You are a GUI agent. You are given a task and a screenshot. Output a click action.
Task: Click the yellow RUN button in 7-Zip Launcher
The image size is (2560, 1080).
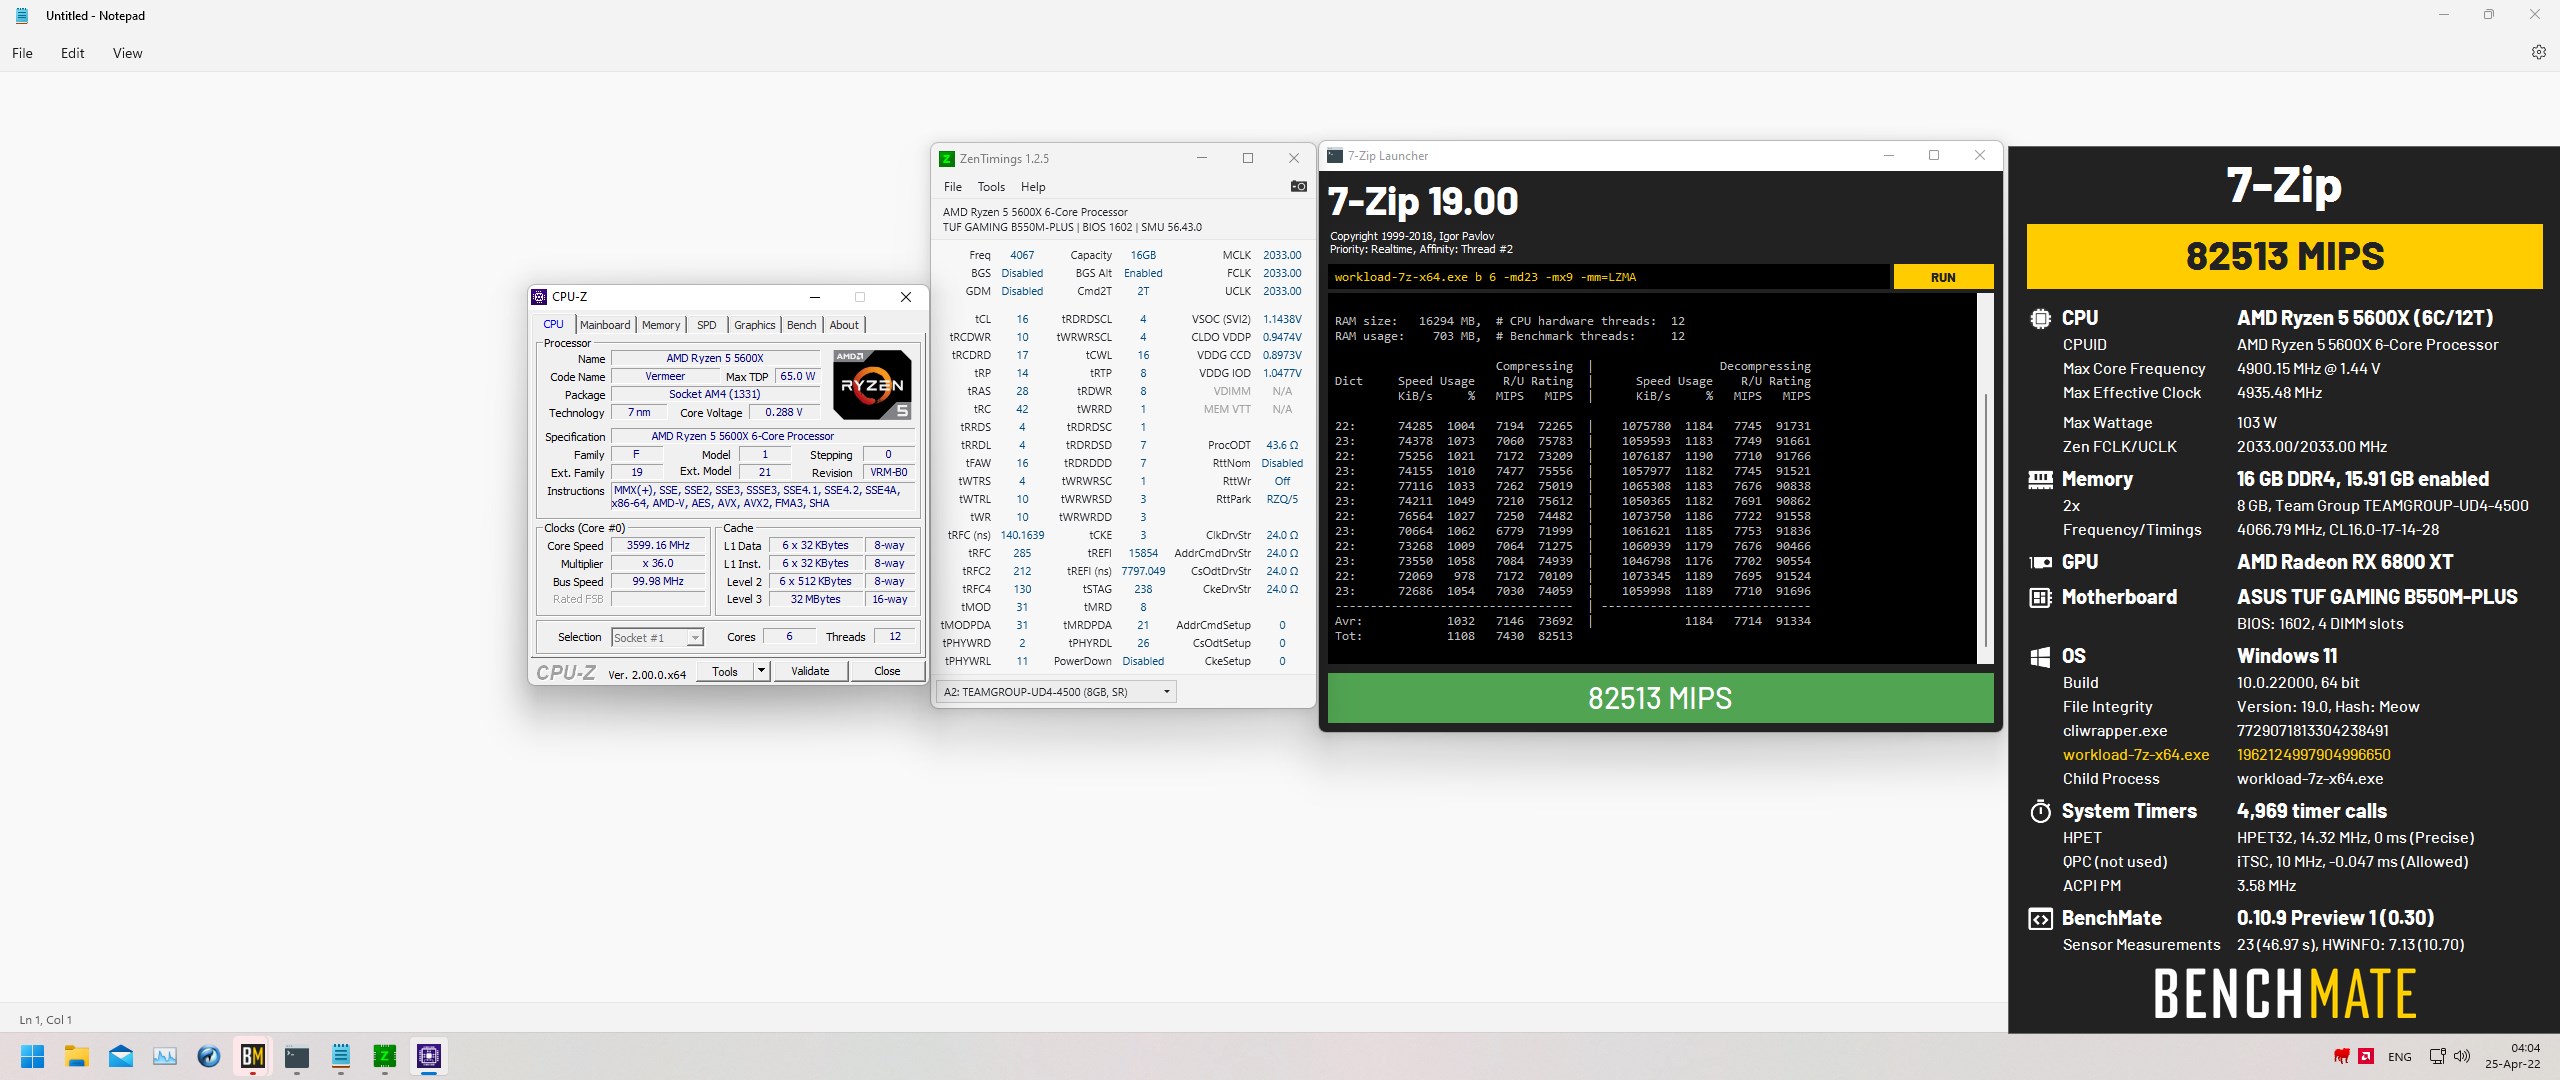click(x=1943, y=278)
